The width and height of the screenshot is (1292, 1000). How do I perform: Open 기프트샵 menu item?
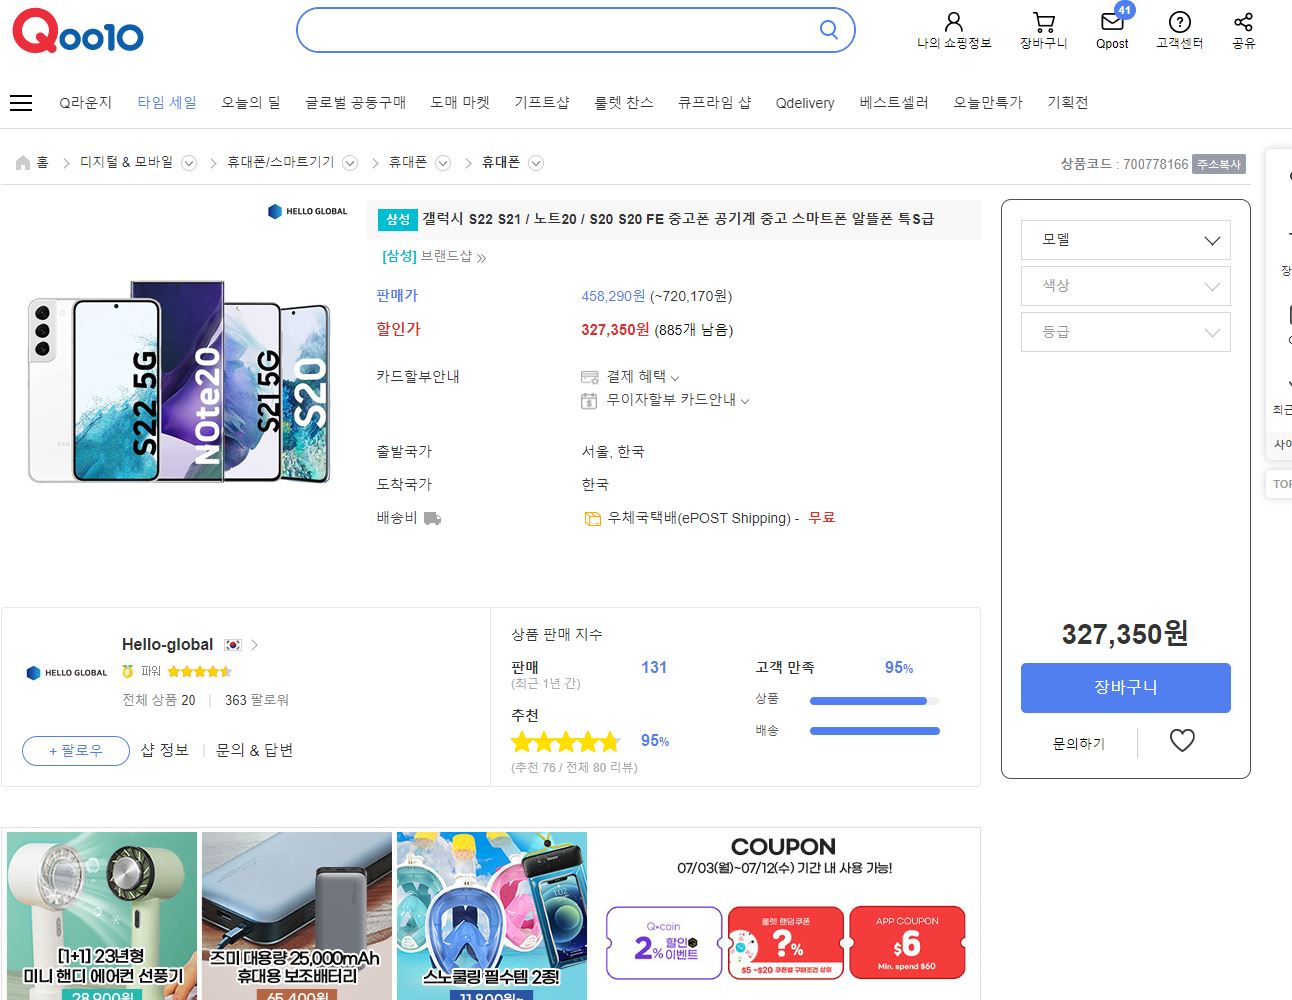(x=542, y=103)
